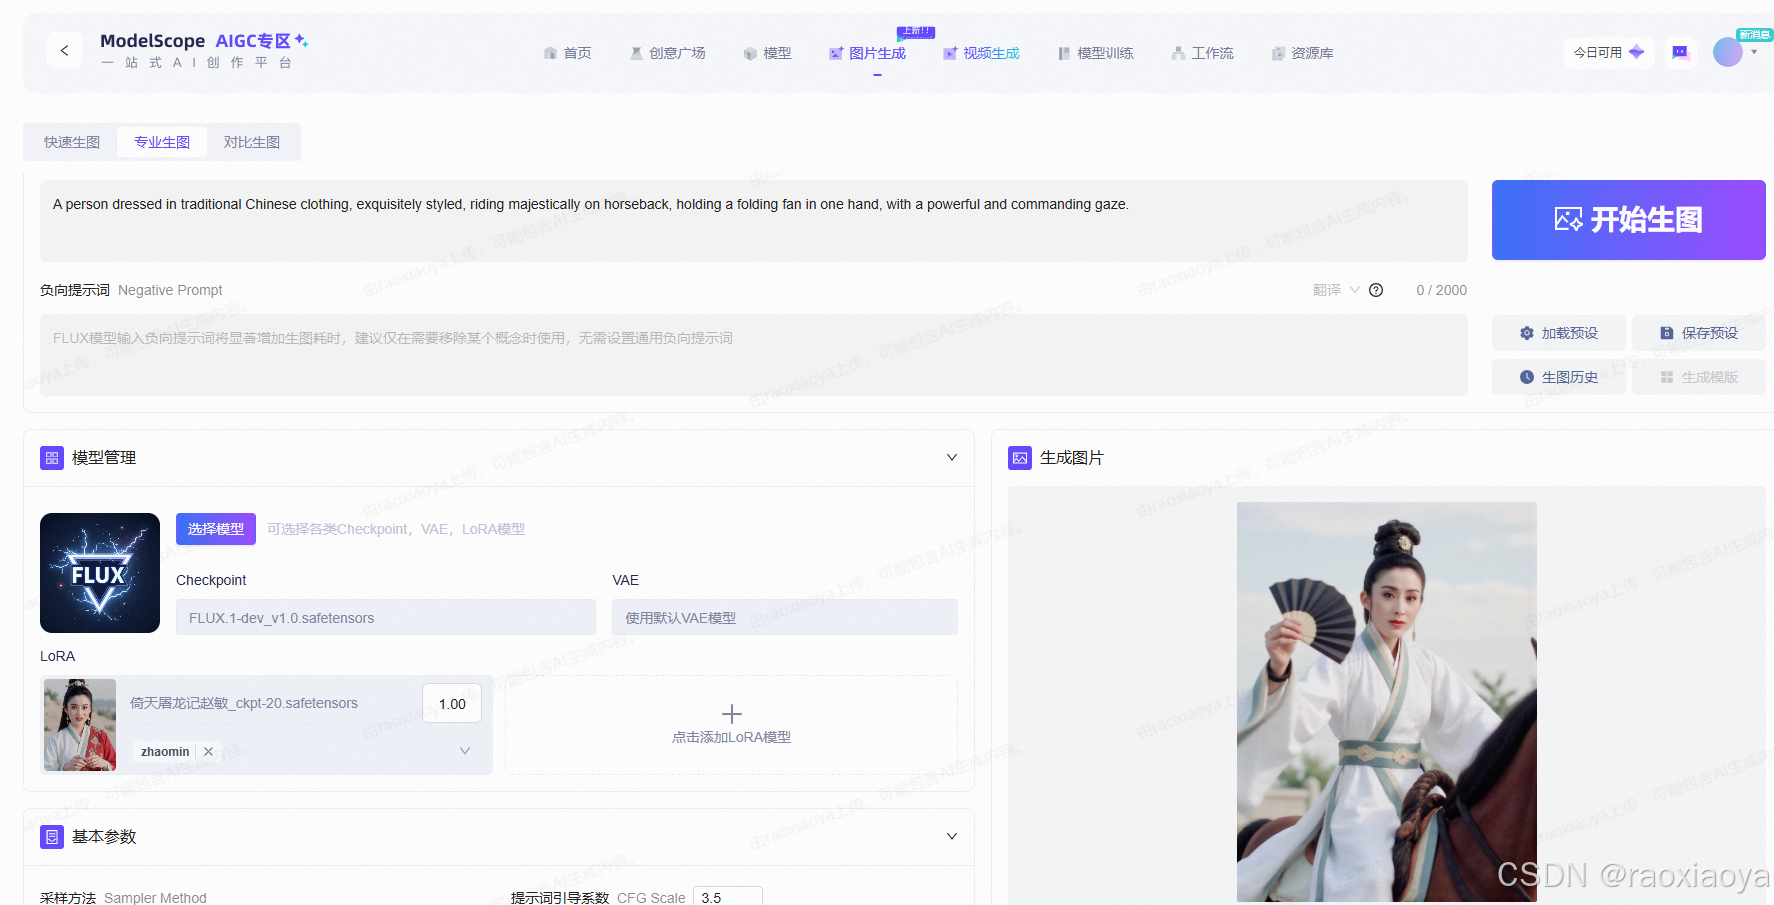Remove the zhaomin trigger tag with its X
The image size is (1774, 905).
(208, 751)
